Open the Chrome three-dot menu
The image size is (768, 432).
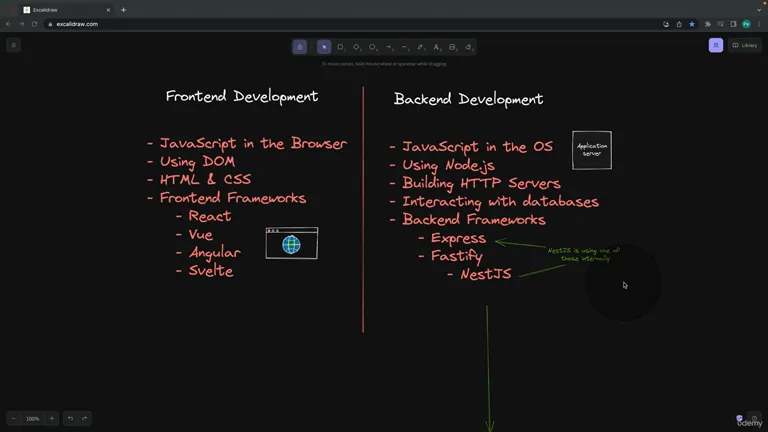[759, 24]
